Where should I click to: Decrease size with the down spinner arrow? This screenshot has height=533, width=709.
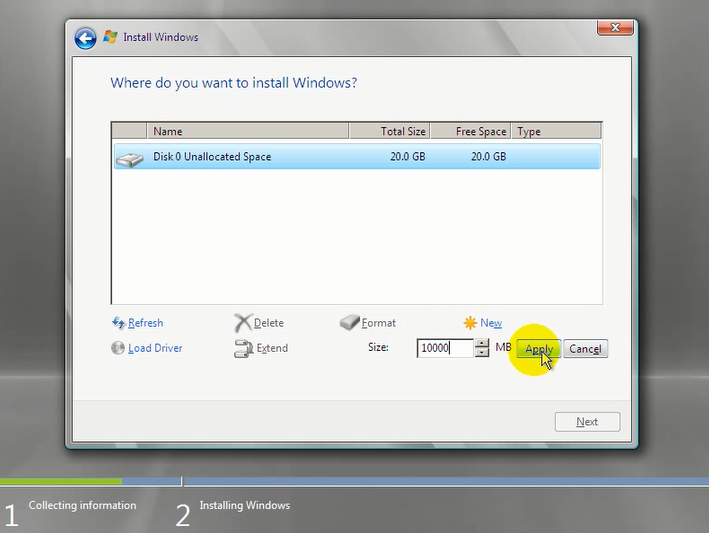[482, 353]
